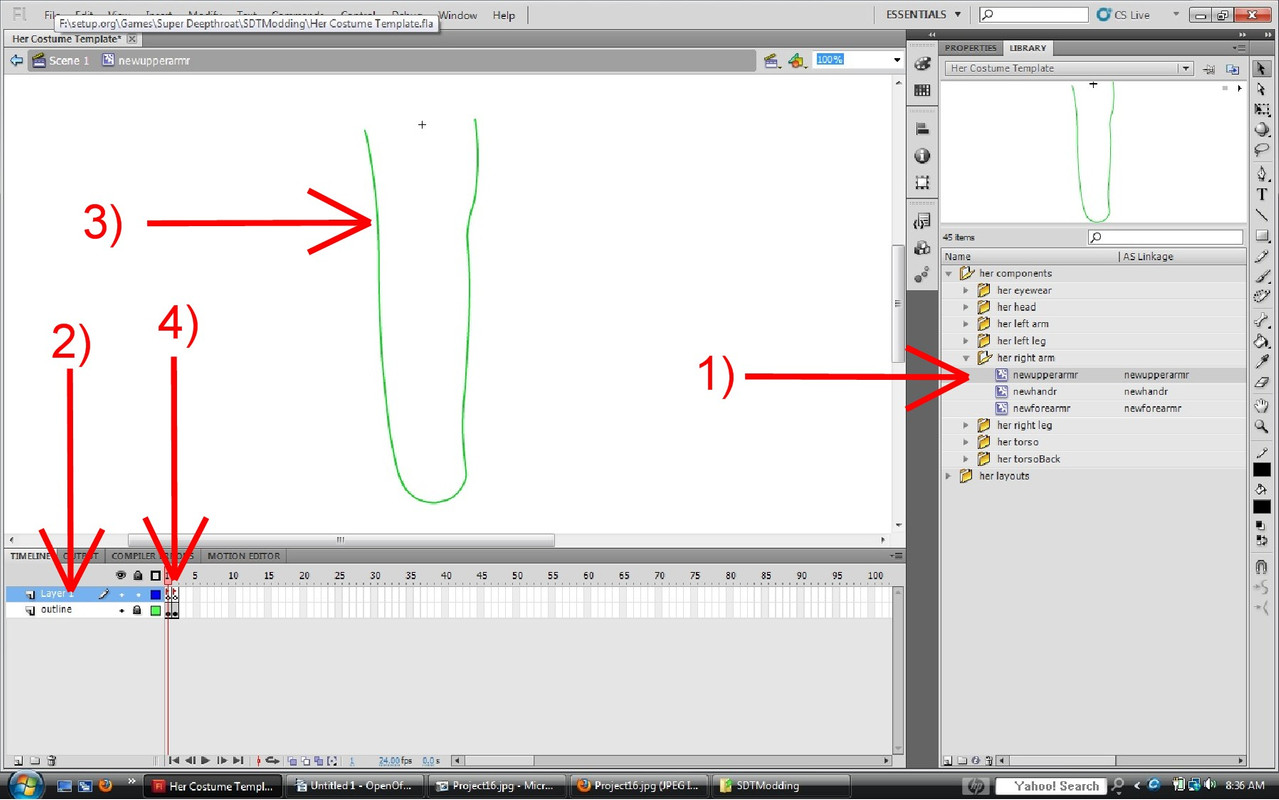Collapse the her right arm folder
Image resolution: width=1279 pixels, height=800 pixels.
pyautogui.click(x=966, y=358)
